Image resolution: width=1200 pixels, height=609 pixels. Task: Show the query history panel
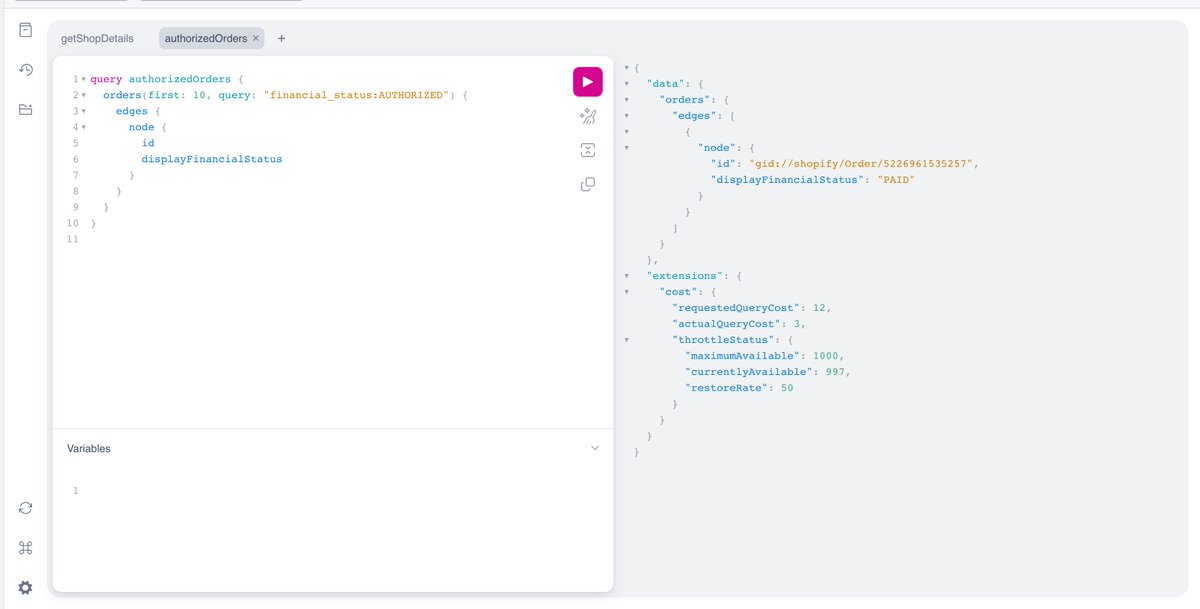[x=26, y=70]
